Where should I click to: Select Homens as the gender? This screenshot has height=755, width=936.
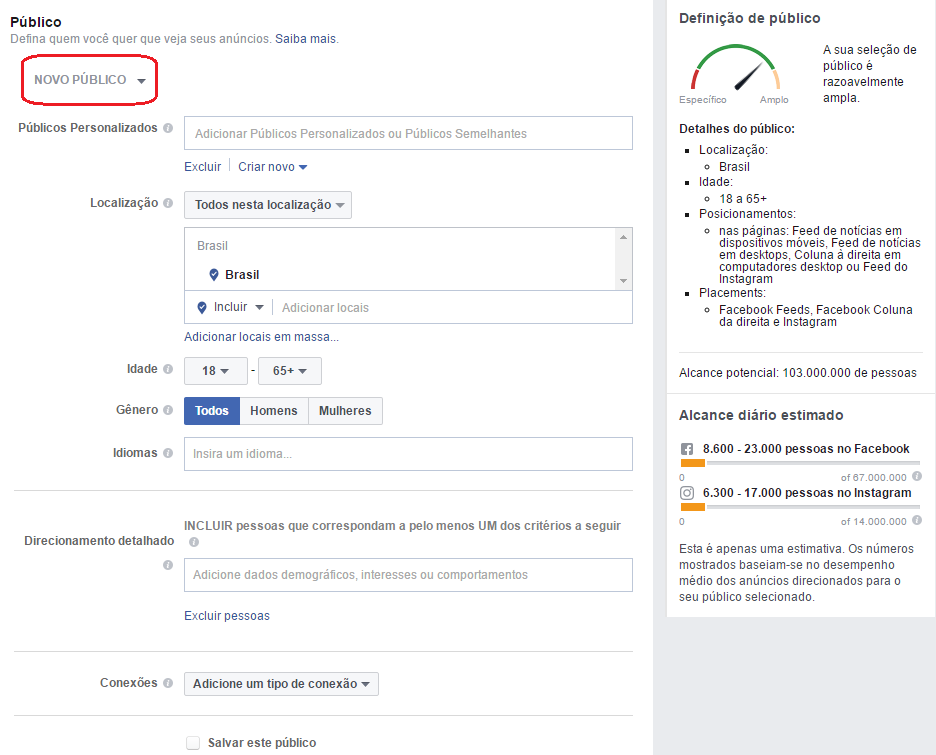pos(273,410)
